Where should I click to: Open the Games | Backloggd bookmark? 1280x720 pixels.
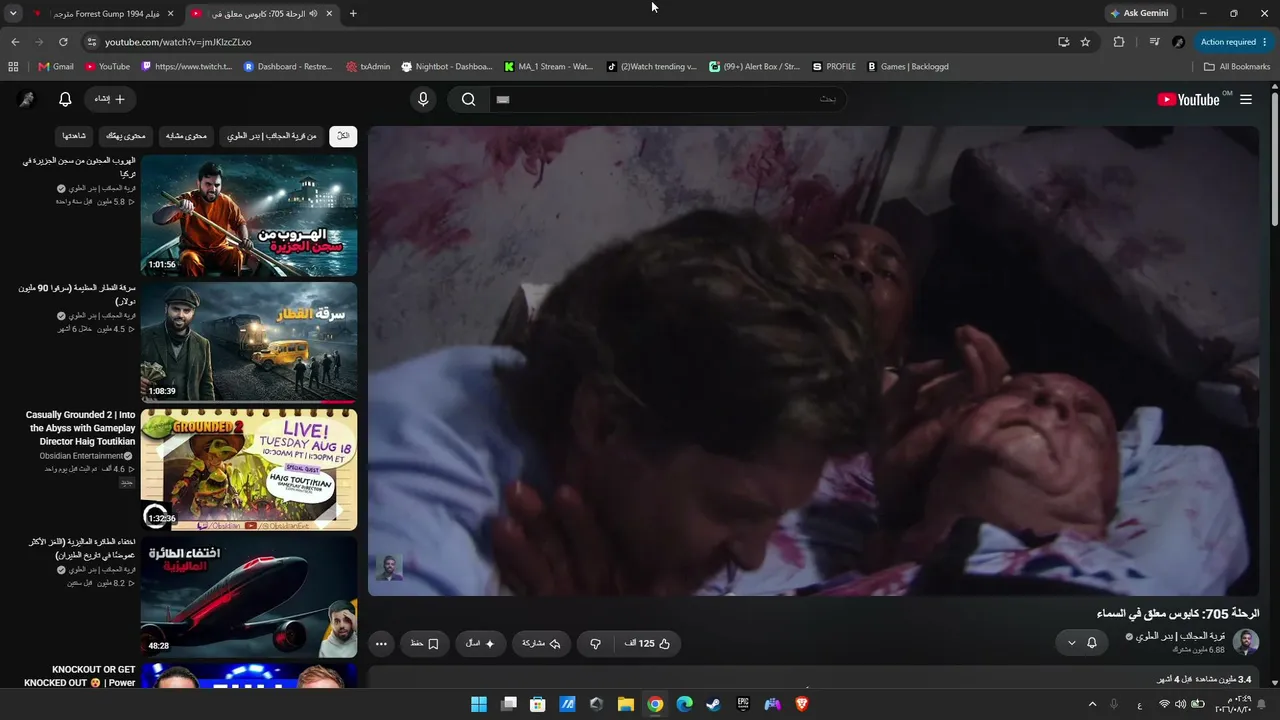tap(908, 67)
